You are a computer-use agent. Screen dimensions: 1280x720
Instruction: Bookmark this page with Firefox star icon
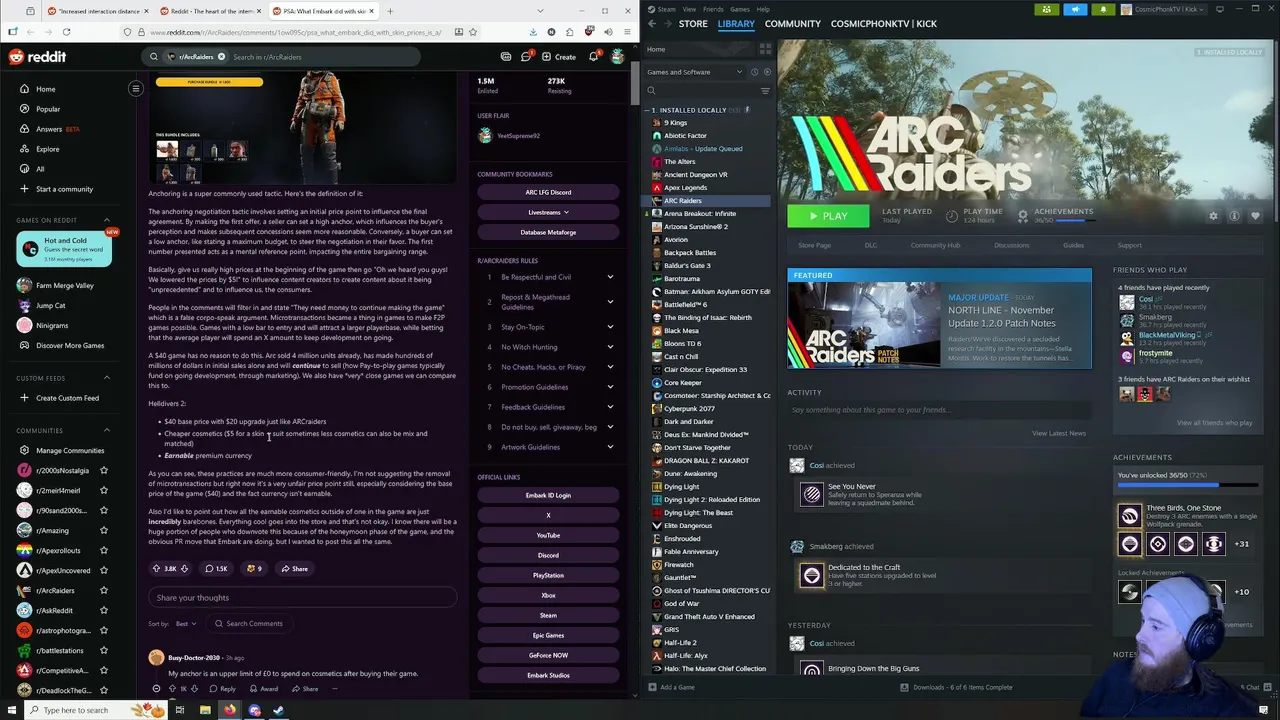point(473,32)
